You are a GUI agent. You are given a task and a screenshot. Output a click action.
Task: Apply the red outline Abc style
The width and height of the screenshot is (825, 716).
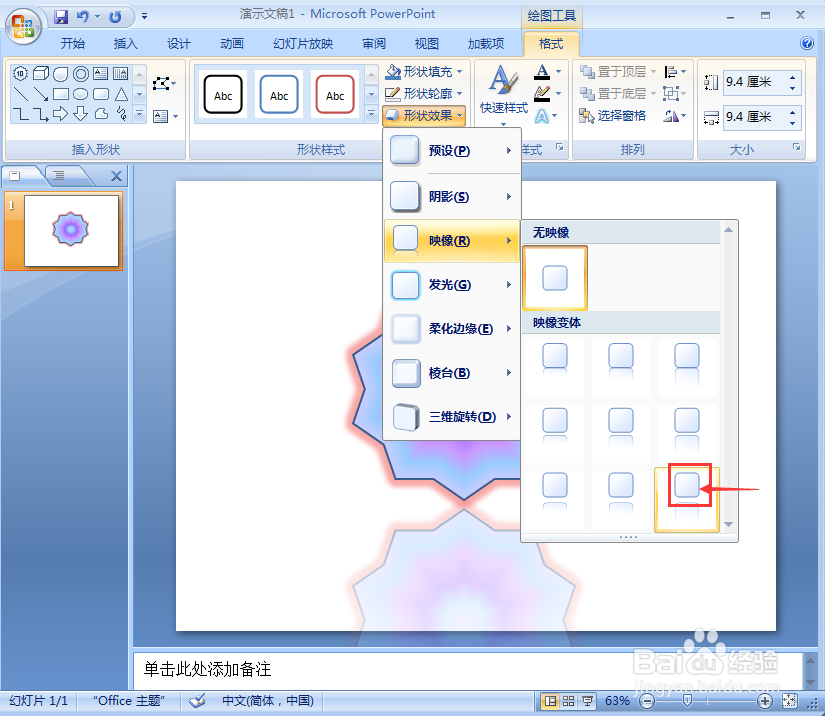pyautogui.click(x=335, y=94)
